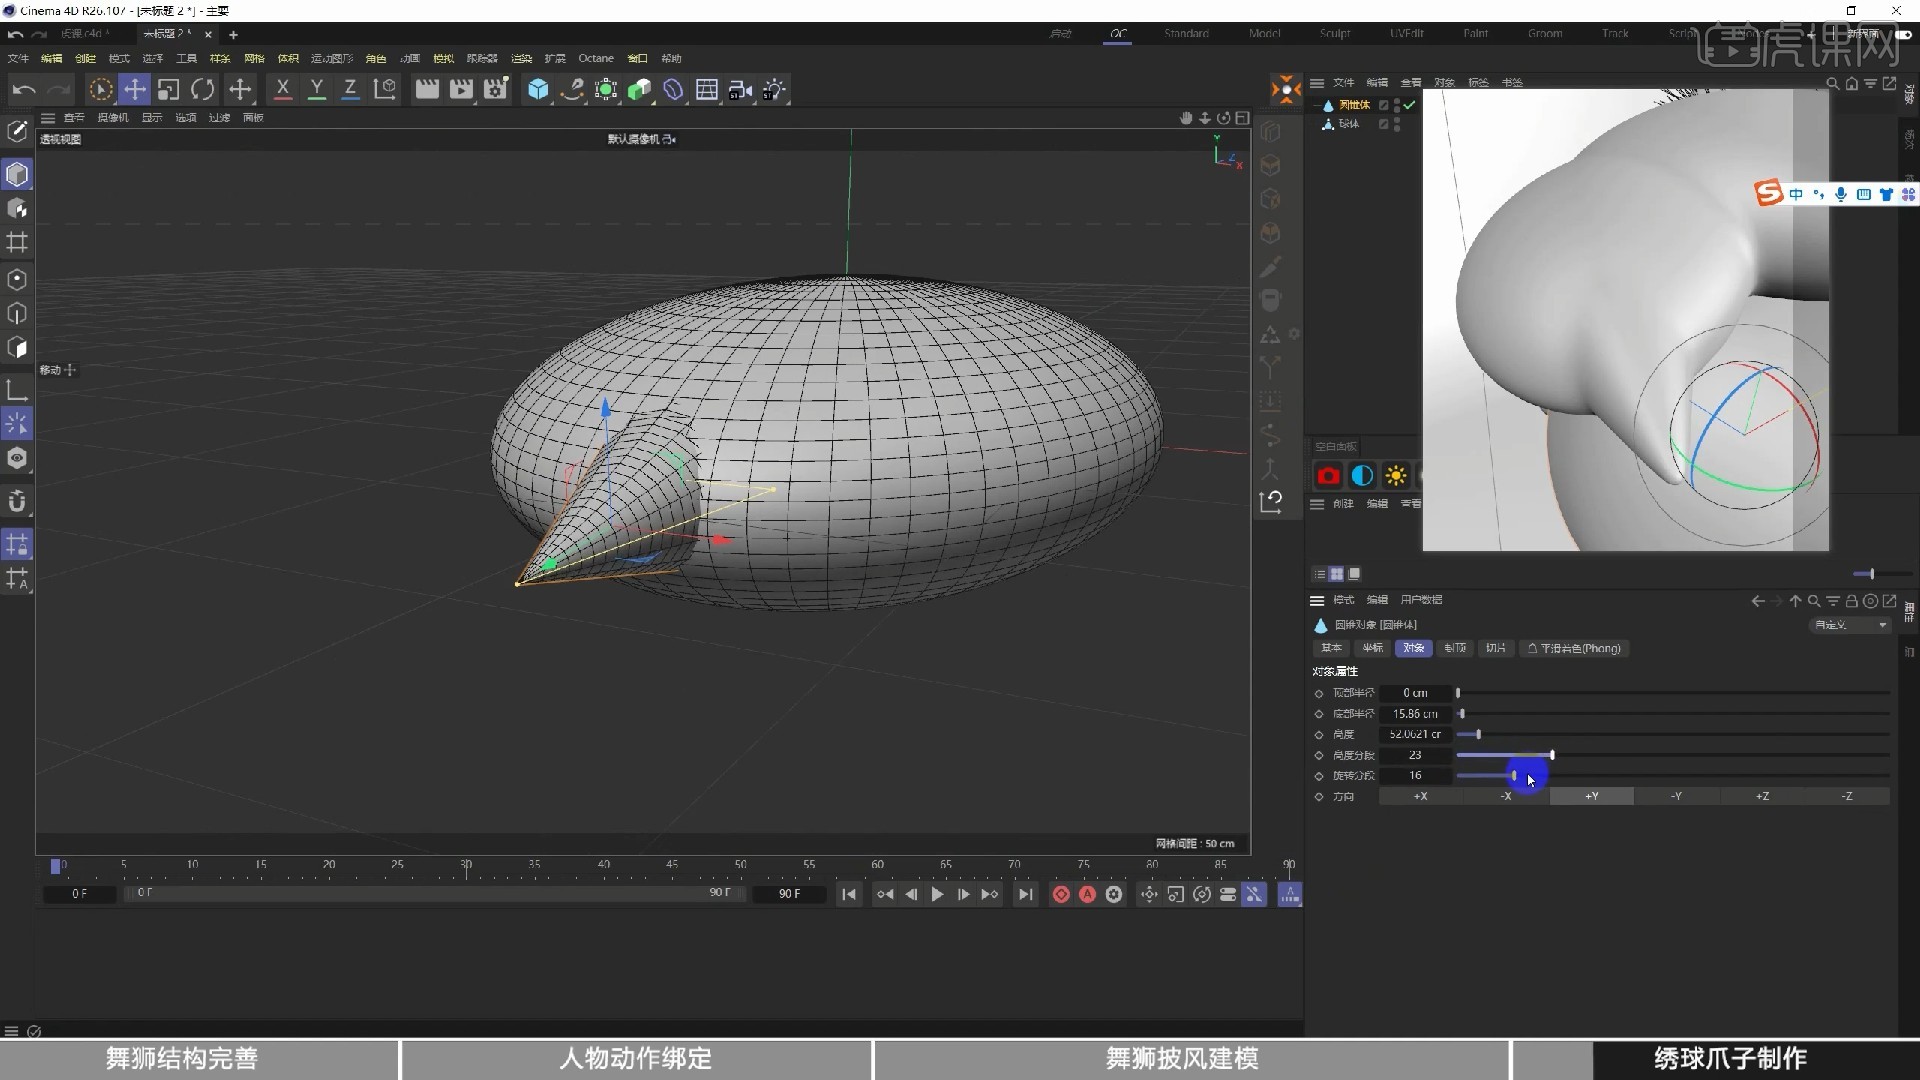Add a light object

(x=774, y=90)
